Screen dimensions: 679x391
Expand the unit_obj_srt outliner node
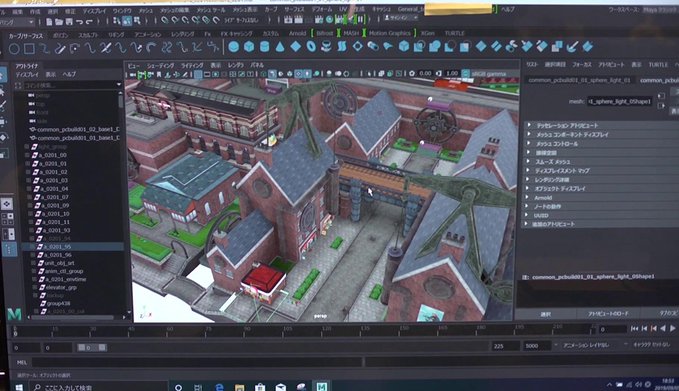[x=33, y=263]
